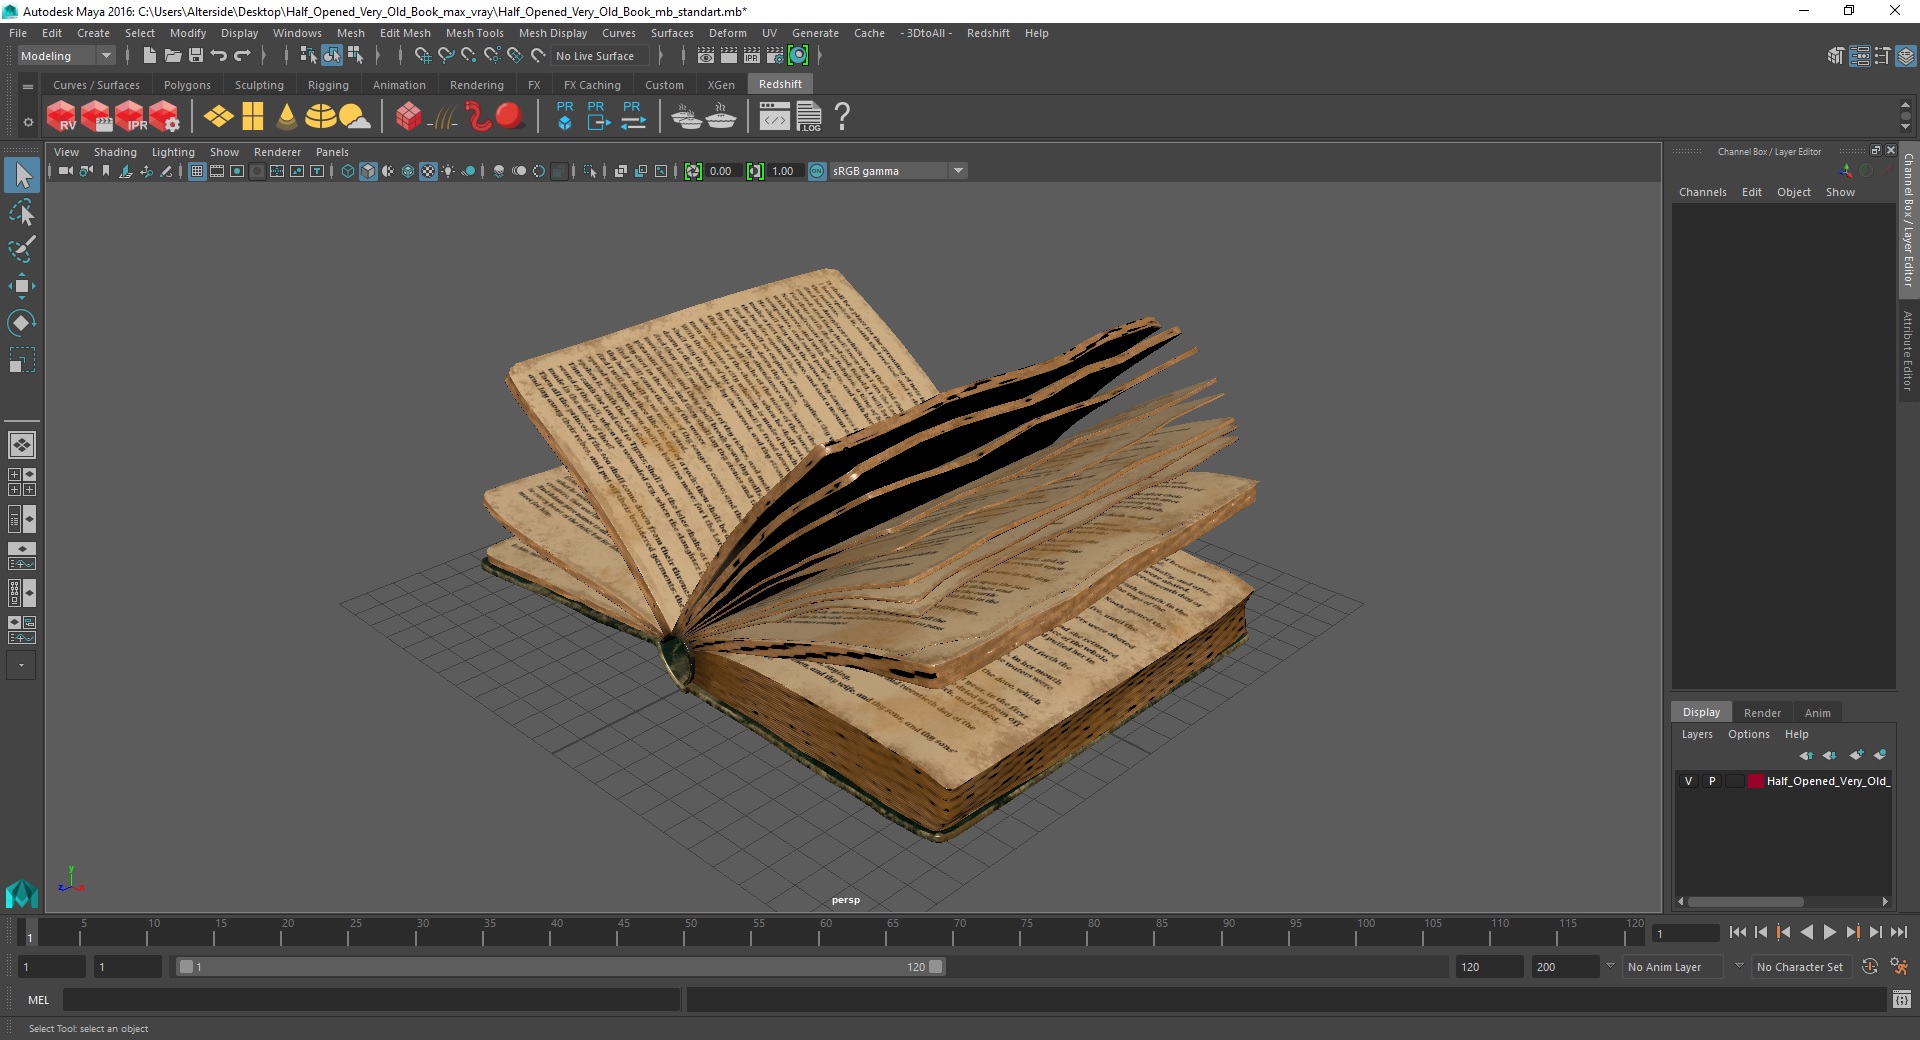Click the No Live Surface field
Screen dimensions: 1920x1040
tap(598, 56)
